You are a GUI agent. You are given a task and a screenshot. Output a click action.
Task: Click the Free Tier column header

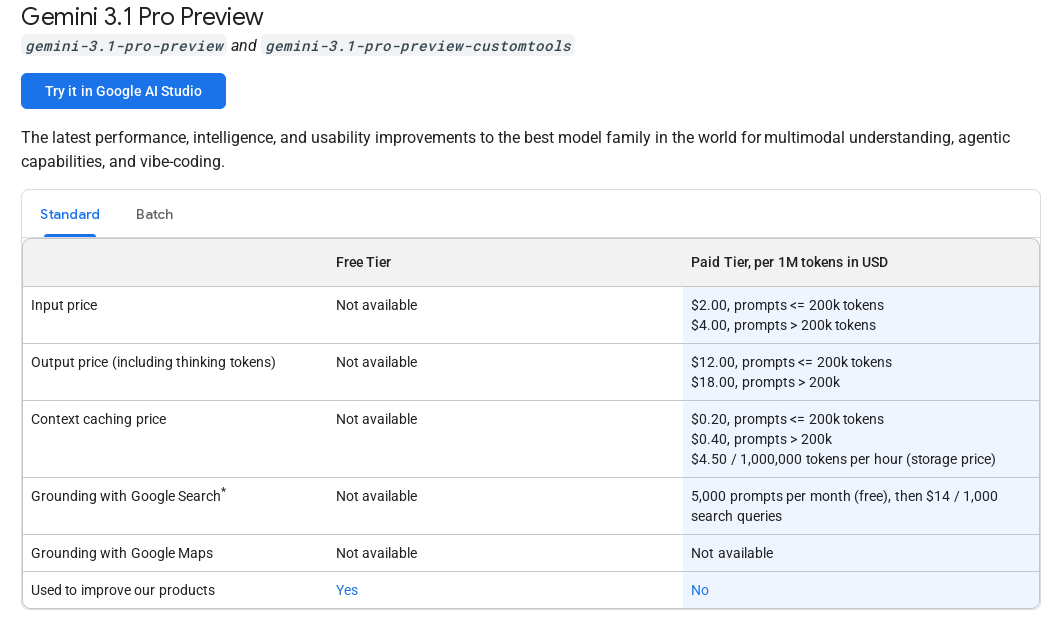363,262
